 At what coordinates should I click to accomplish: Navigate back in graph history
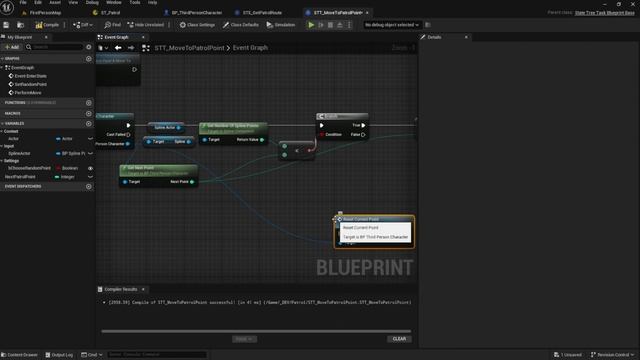tap(118, 48)
